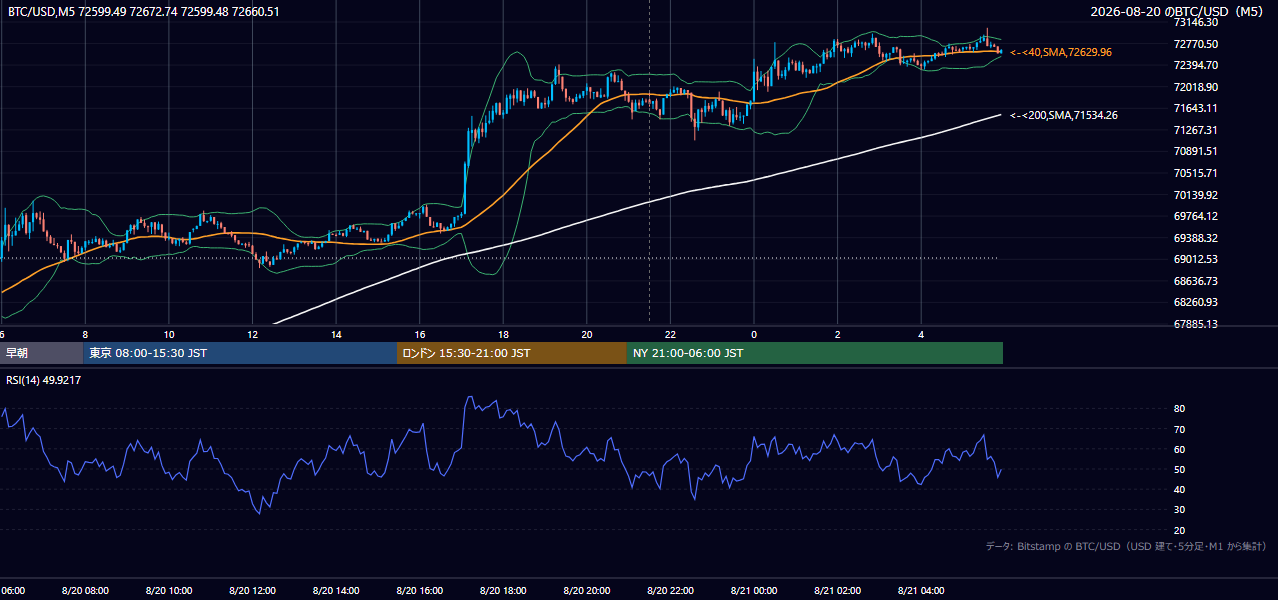
Task: Click the ロンドン 15:30-21:00 JST session bar
Action: pyautogui.click(x=512, y=353)
